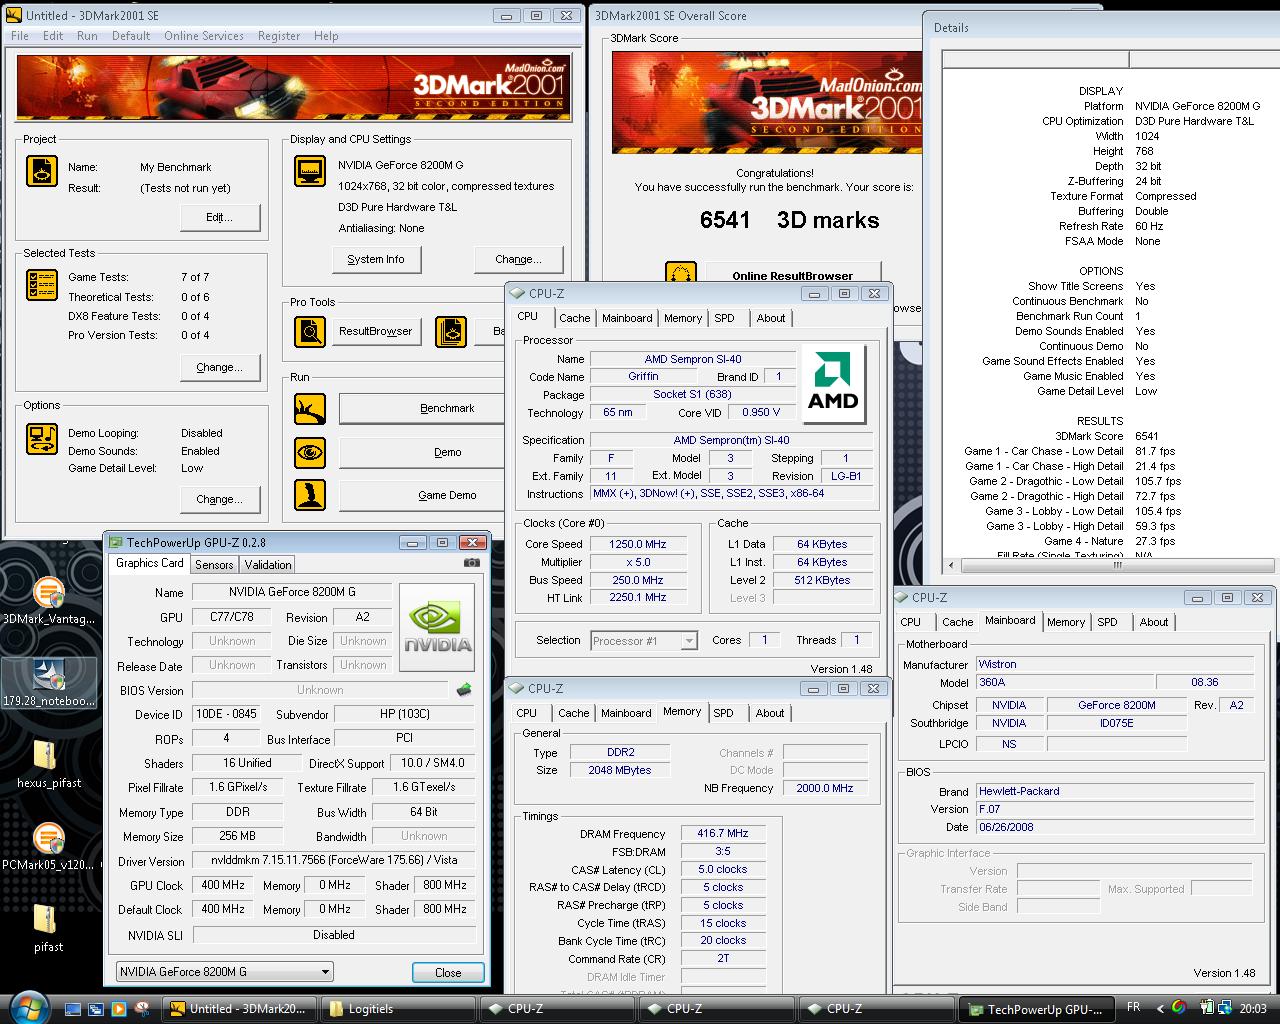The width and height of the screenshot is (1280, 1024).
Task: Select the 3DMark_Vantage desktop icon
Action: click(x=48, y=602)
